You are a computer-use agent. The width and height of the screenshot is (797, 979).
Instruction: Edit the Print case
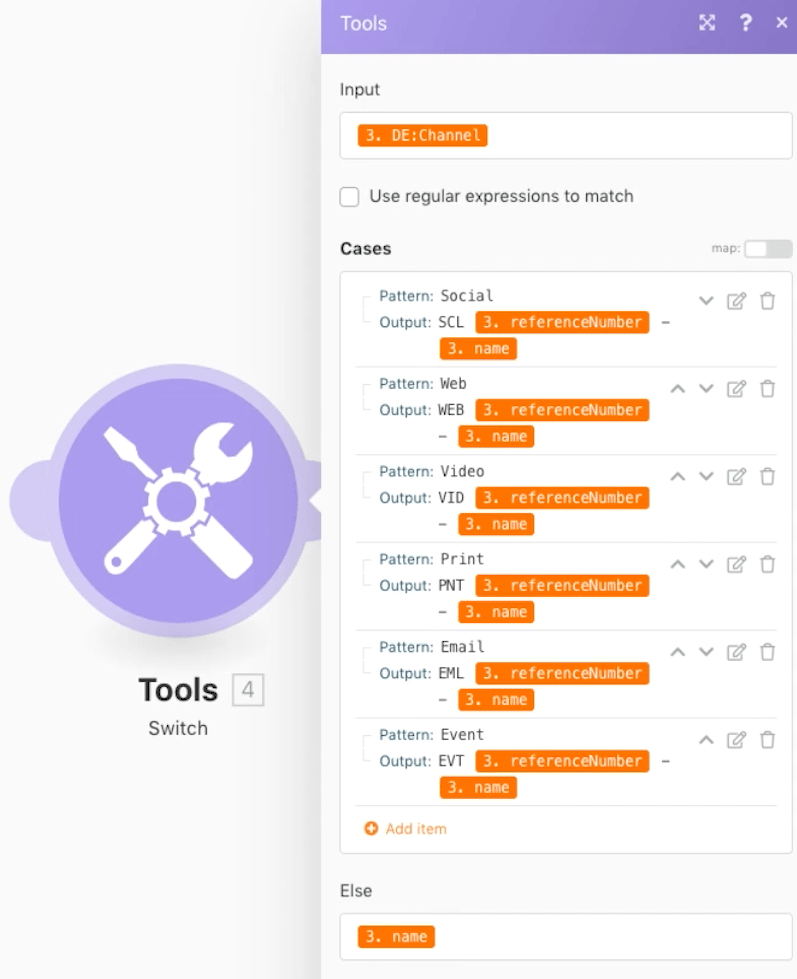[x=736, y=564]
